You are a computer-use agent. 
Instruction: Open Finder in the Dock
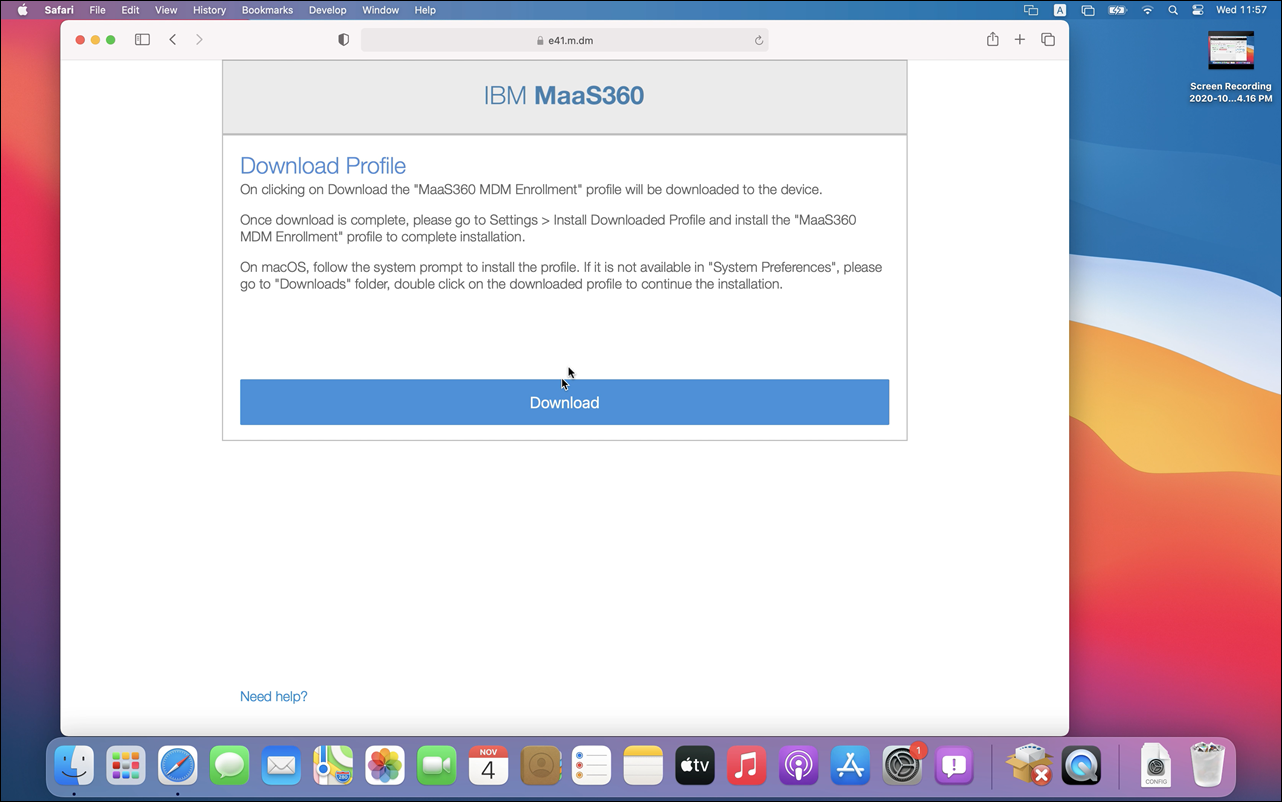(74, 766)
